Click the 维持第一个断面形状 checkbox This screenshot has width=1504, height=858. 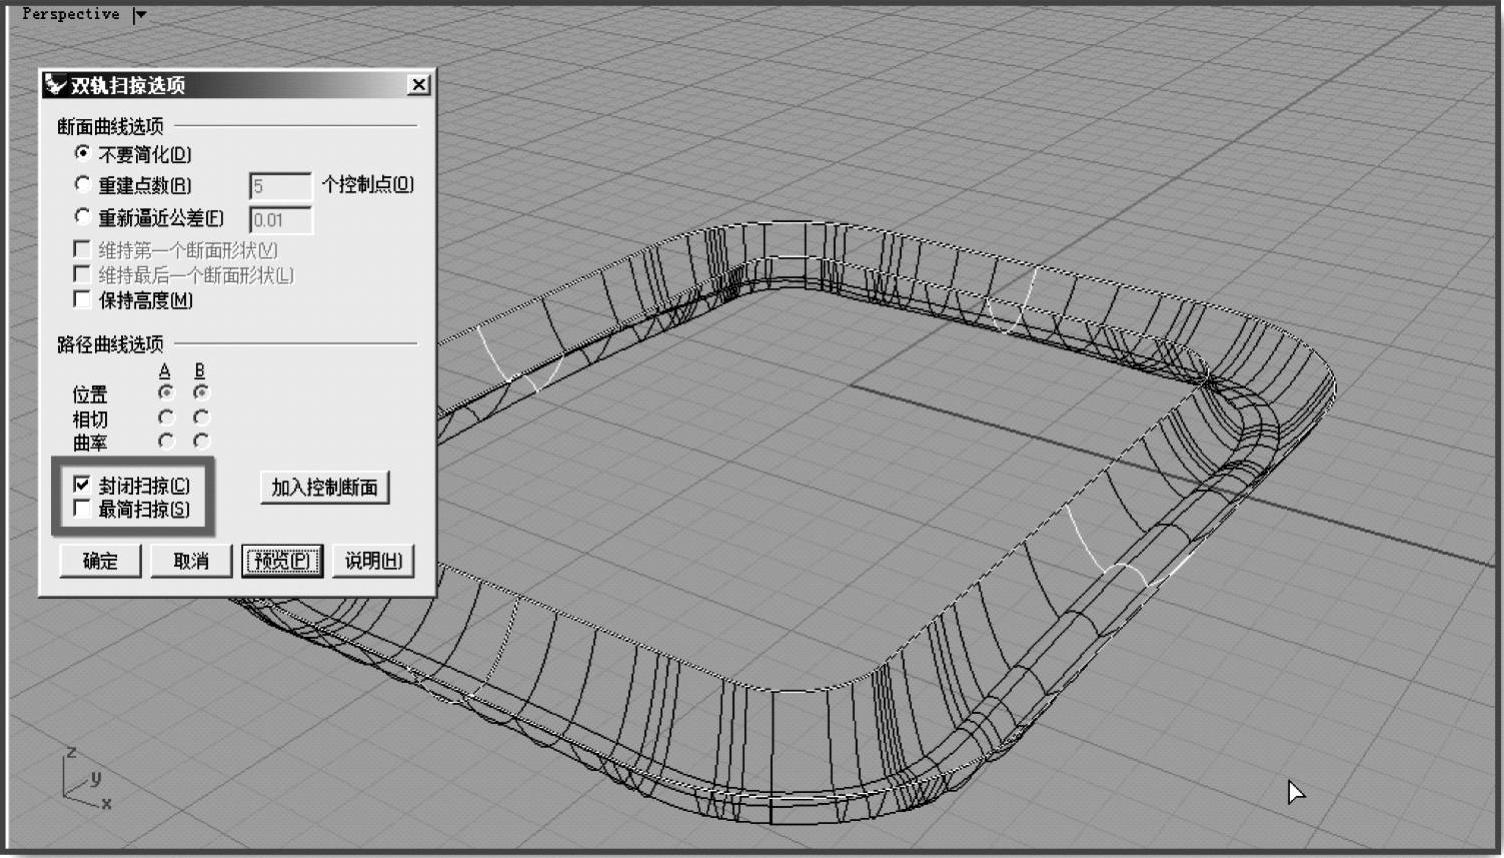click(x=83, y=249)
